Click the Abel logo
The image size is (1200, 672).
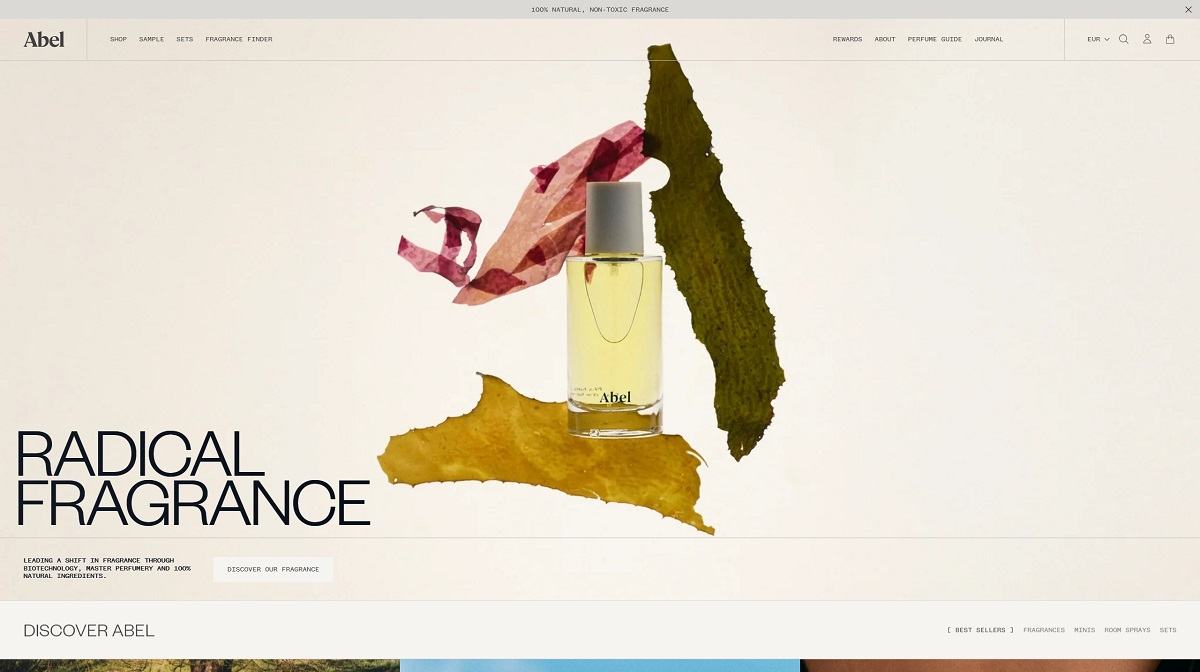44,39
